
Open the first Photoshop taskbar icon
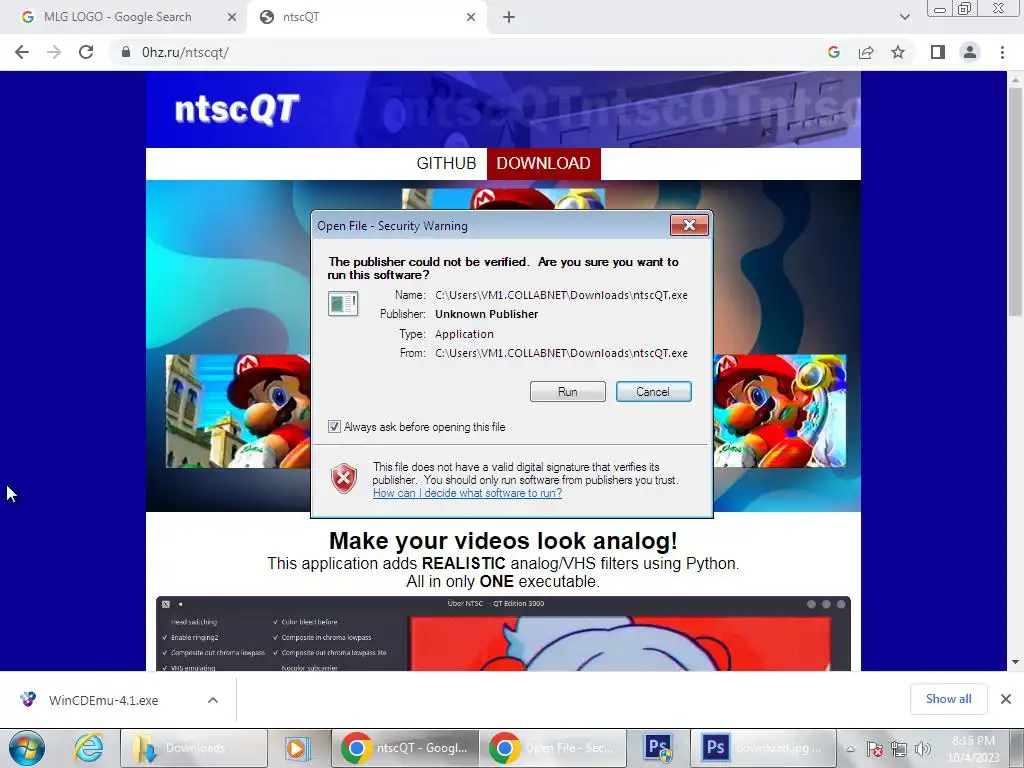(x=658, y=748)
